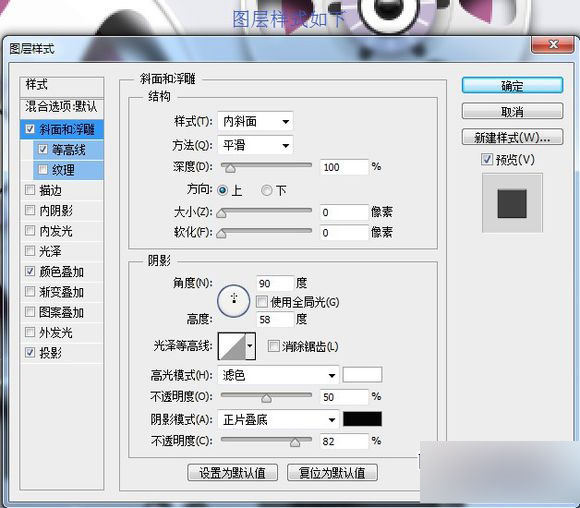This screenshot has width=580, height=508.
Task: Click the 高度 field showing 58
Action: [275, 319]
